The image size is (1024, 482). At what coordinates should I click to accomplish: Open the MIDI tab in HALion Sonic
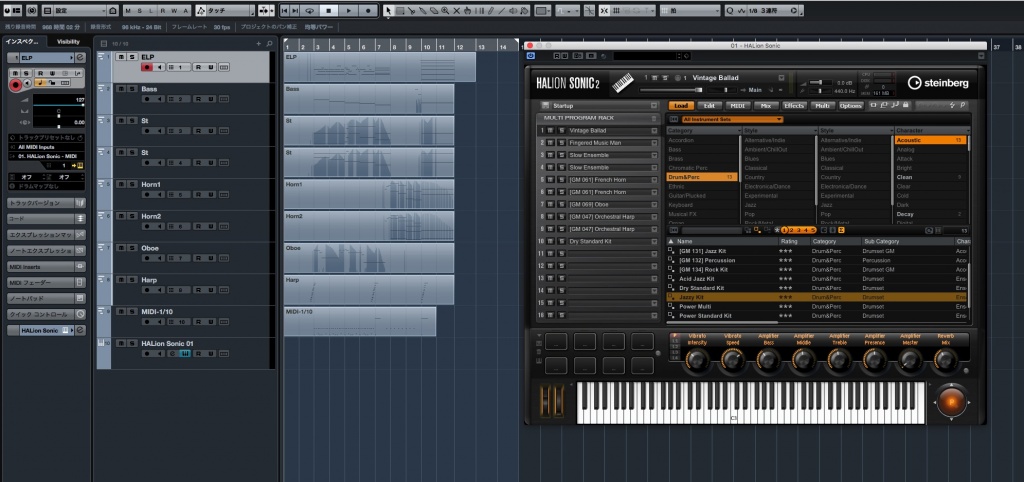click(737, 105)
